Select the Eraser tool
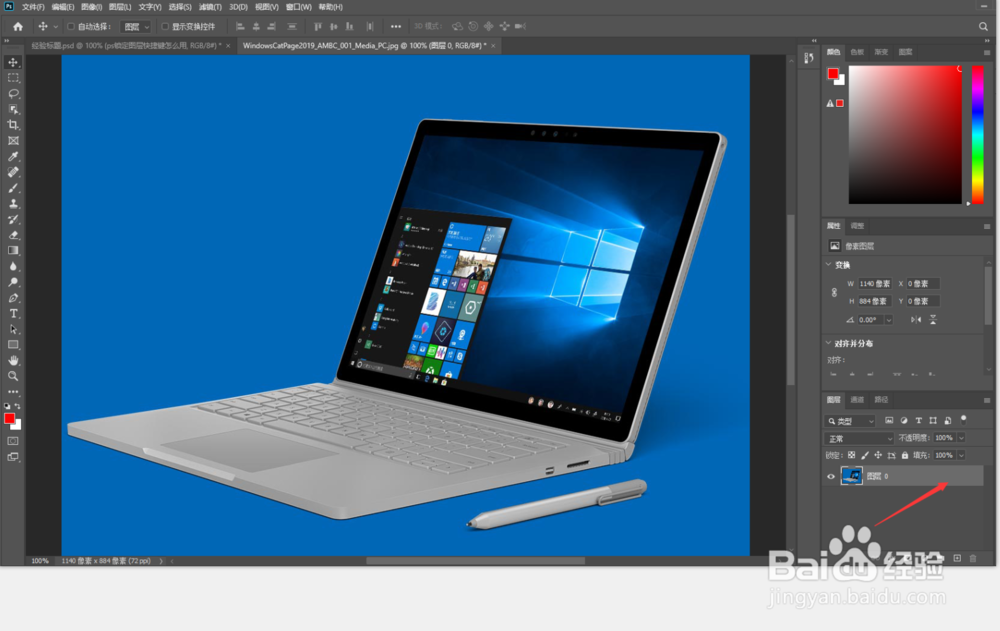1000x631 pixels. pos(13,235)
